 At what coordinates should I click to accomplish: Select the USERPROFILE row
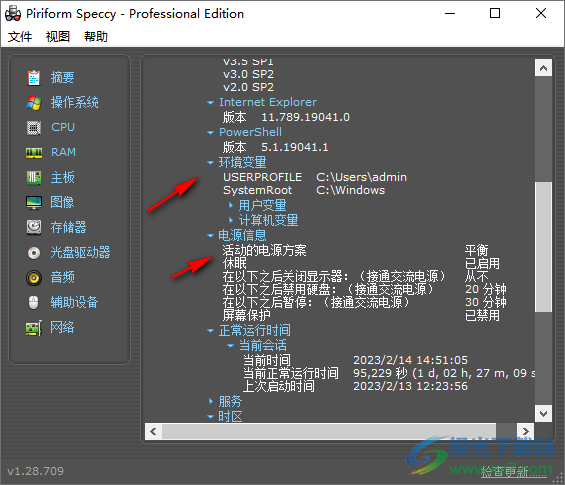(315, 177)
